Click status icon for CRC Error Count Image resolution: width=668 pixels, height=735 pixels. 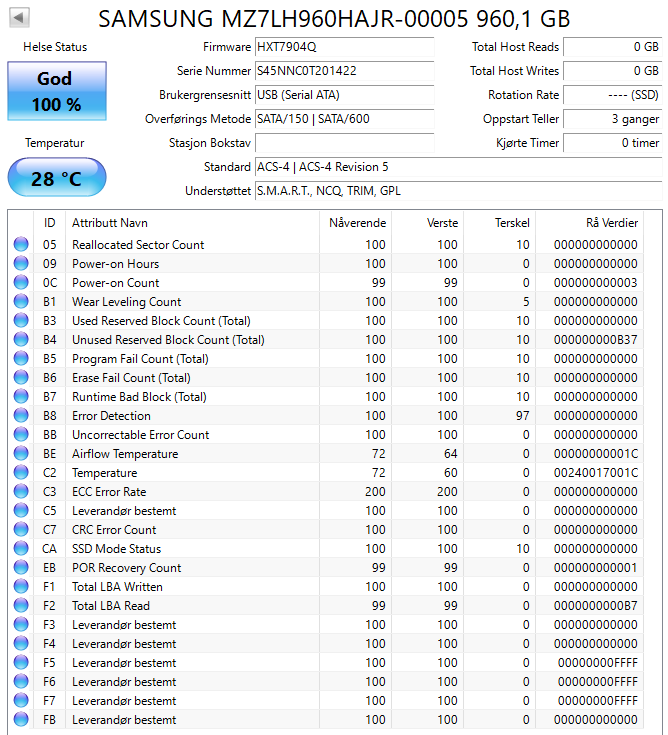21,529
